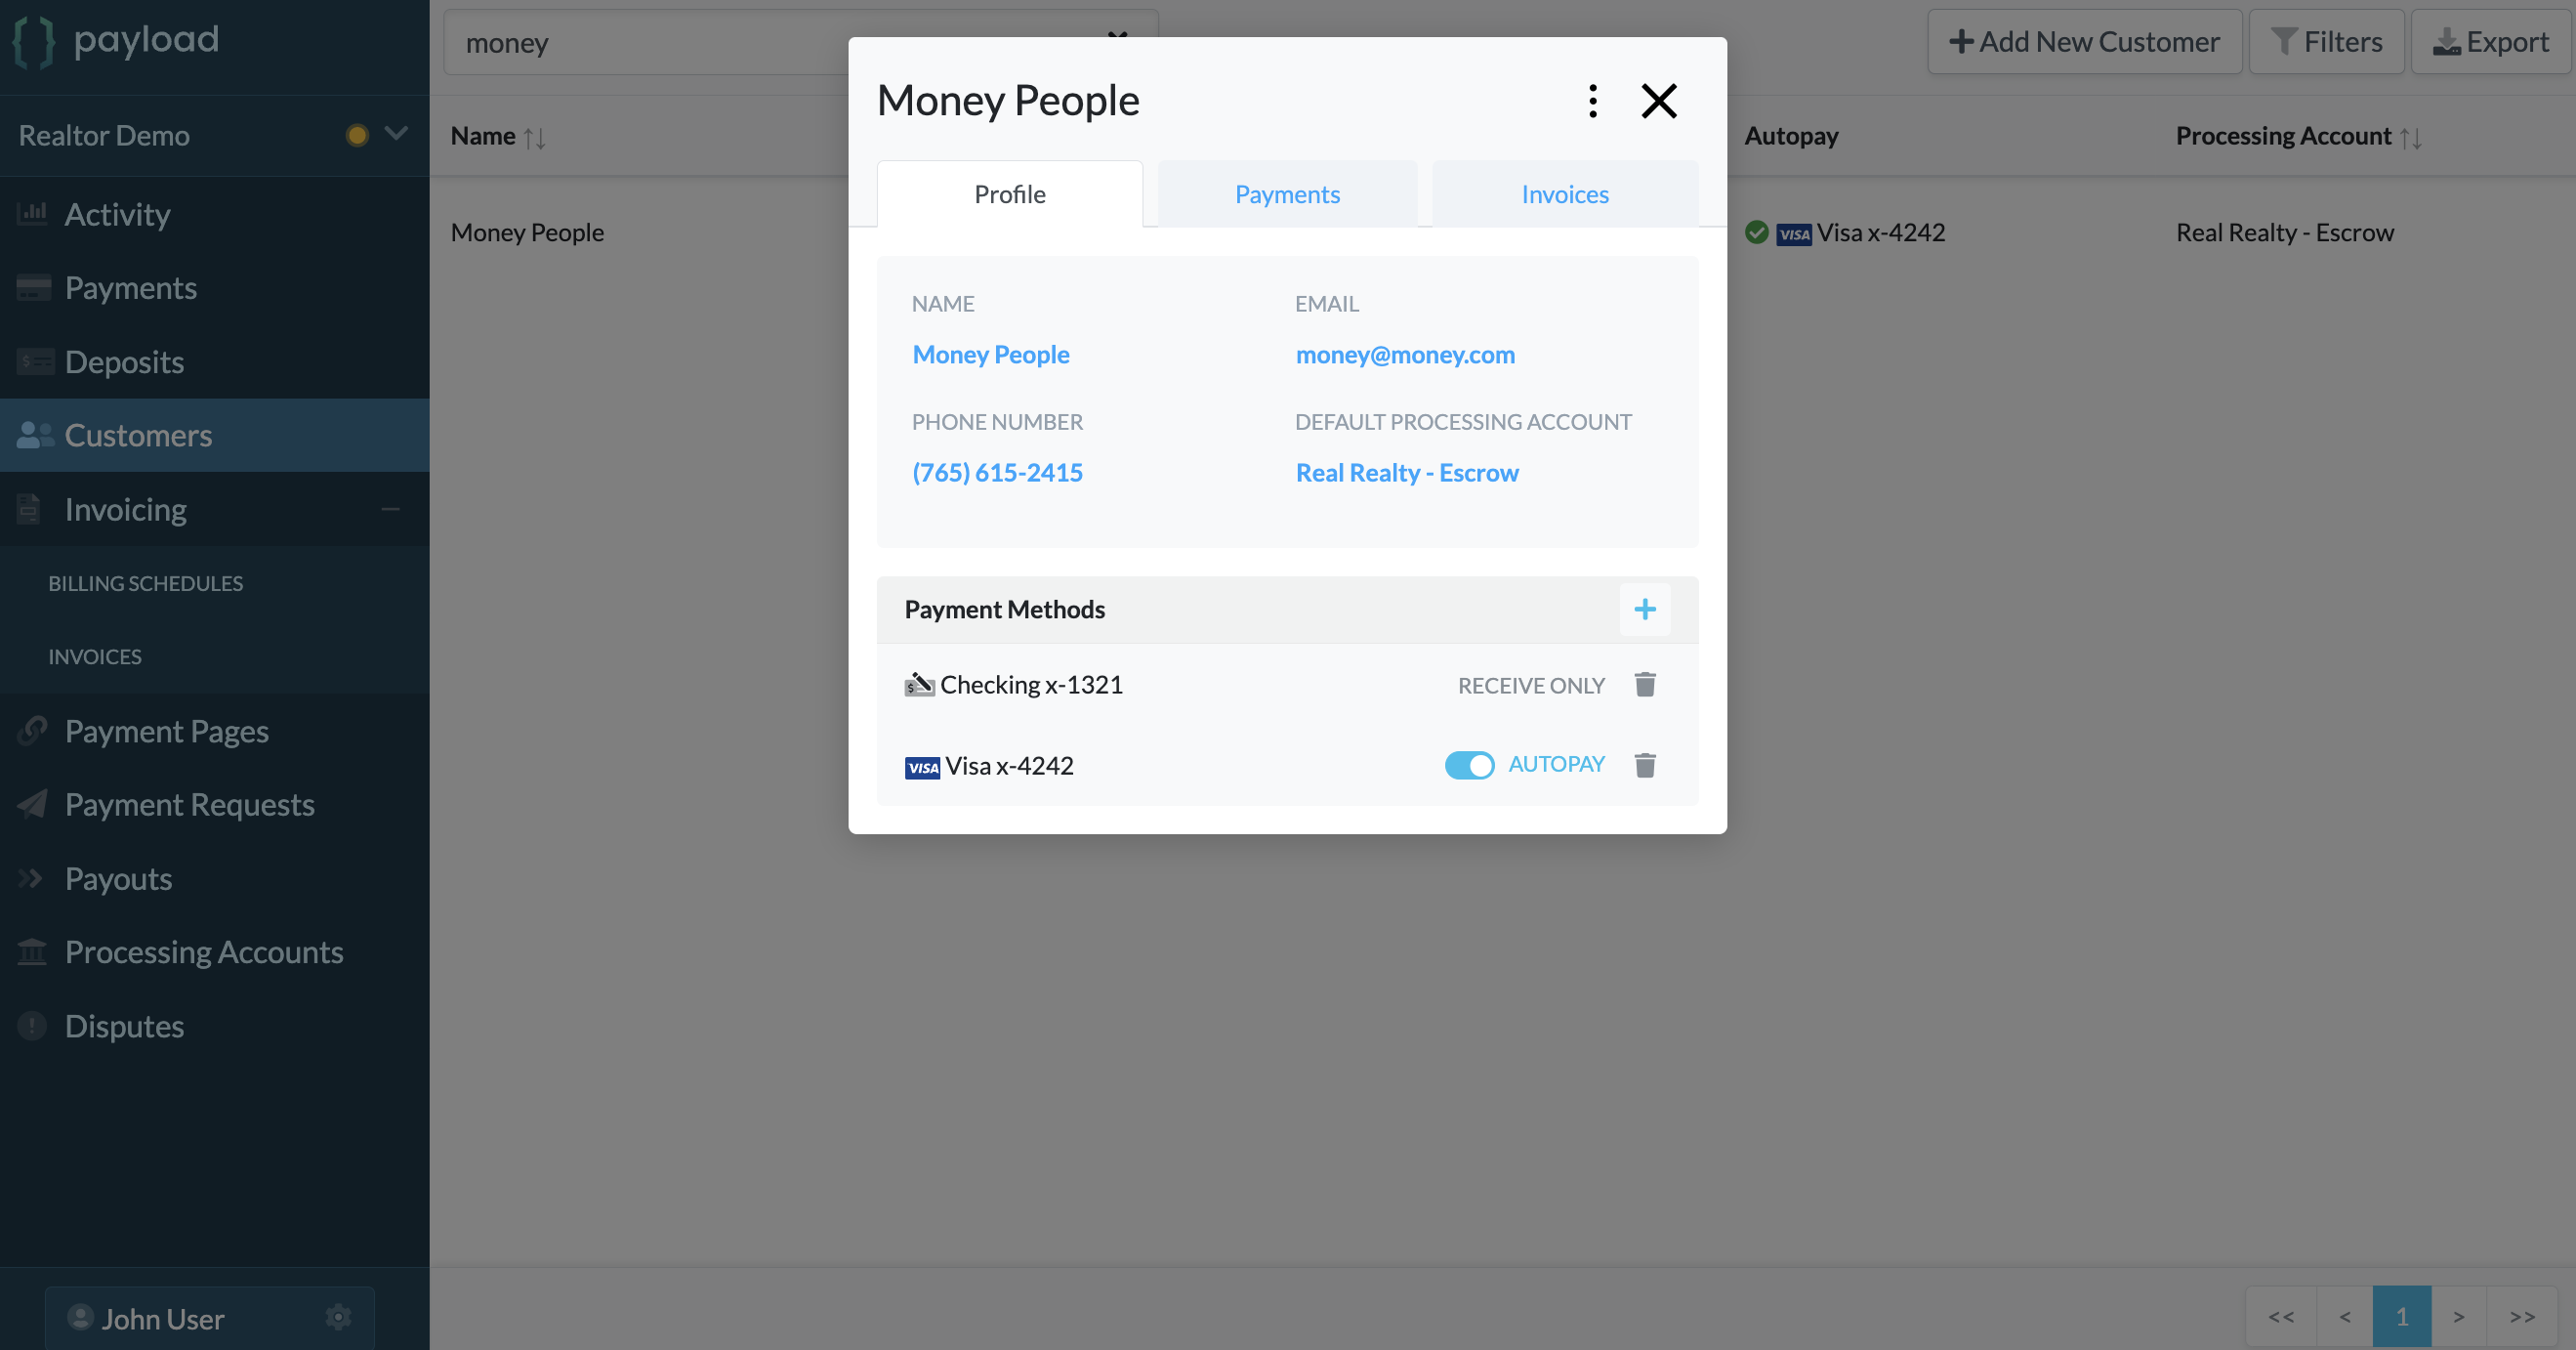Click Add New Customer button
Image resolution: width=2576 pixels, height=1350 pixels.
point(2084,42)
